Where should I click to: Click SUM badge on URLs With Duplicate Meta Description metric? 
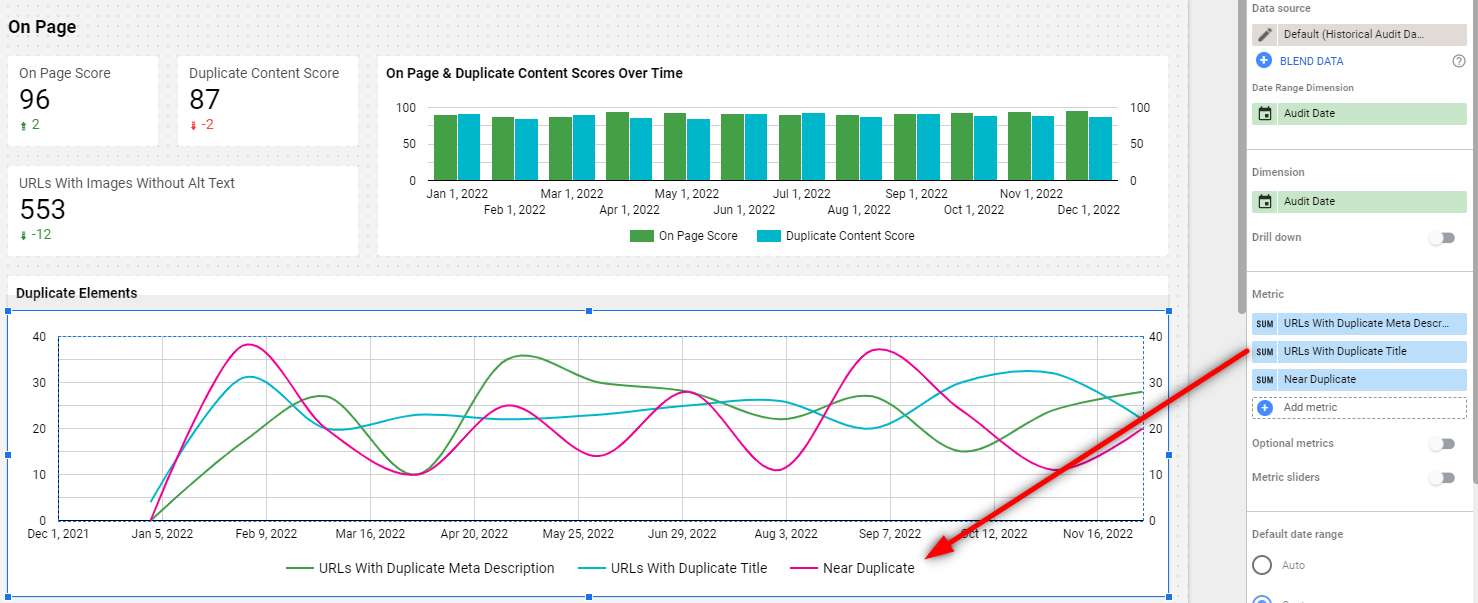coord(1265,324)
